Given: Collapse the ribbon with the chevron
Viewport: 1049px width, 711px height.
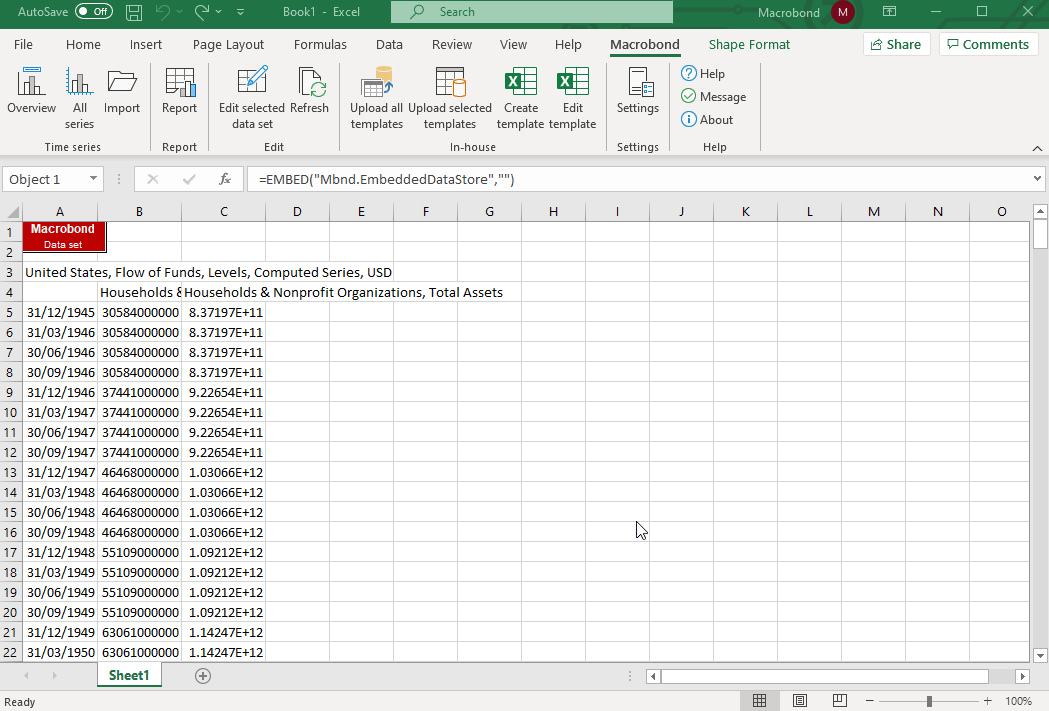Looking at the screenshot, I should coord(1037,147).
